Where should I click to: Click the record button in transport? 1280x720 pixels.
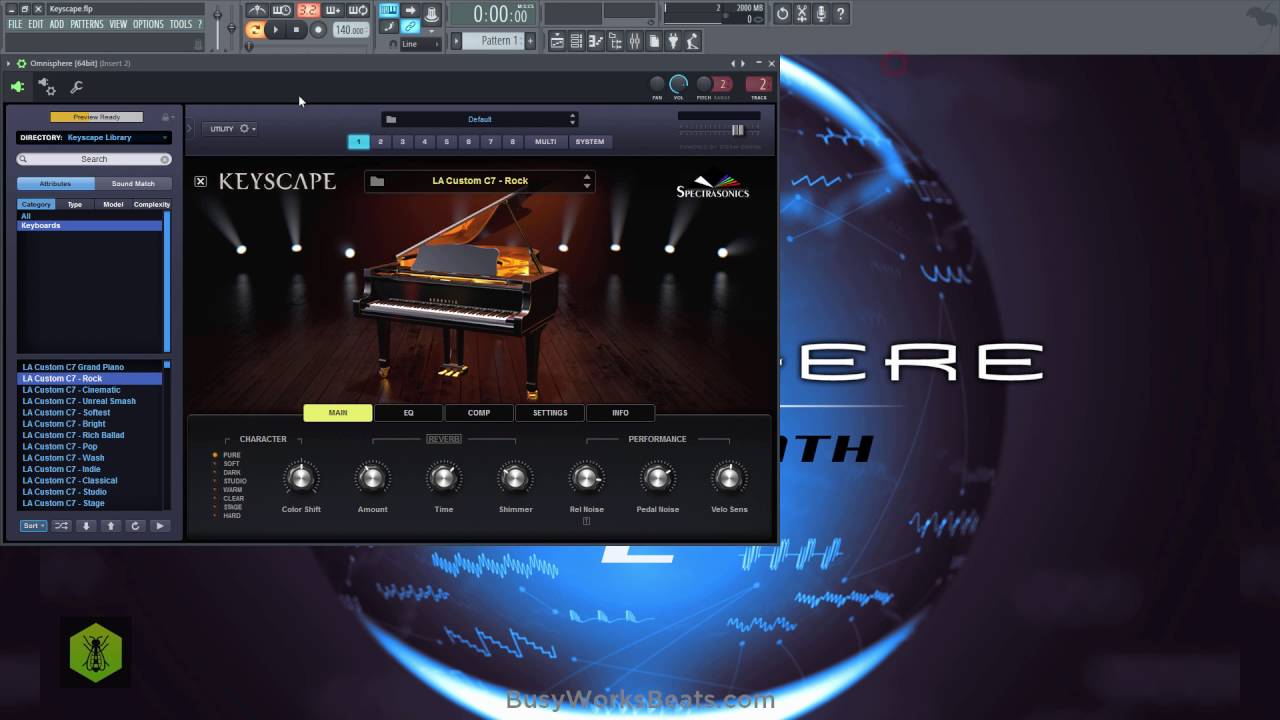point(318,30)
